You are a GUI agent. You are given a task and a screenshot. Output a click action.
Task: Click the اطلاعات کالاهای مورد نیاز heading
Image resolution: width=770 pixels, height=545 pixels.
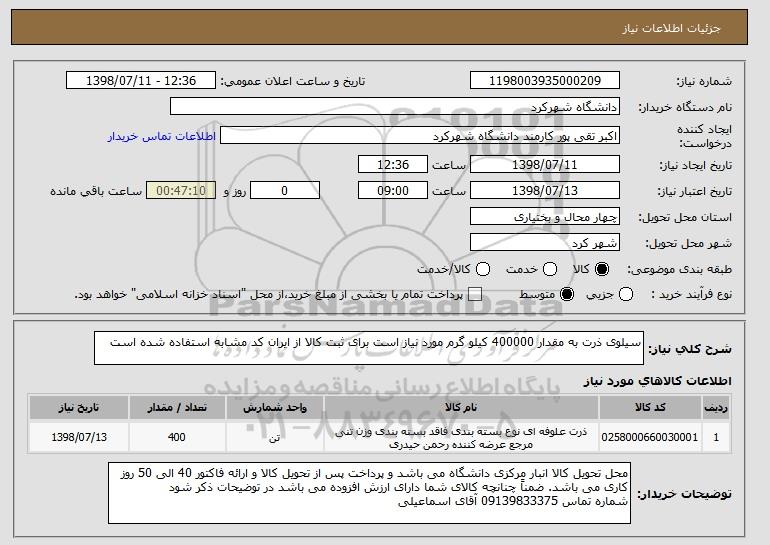point(657,381)
